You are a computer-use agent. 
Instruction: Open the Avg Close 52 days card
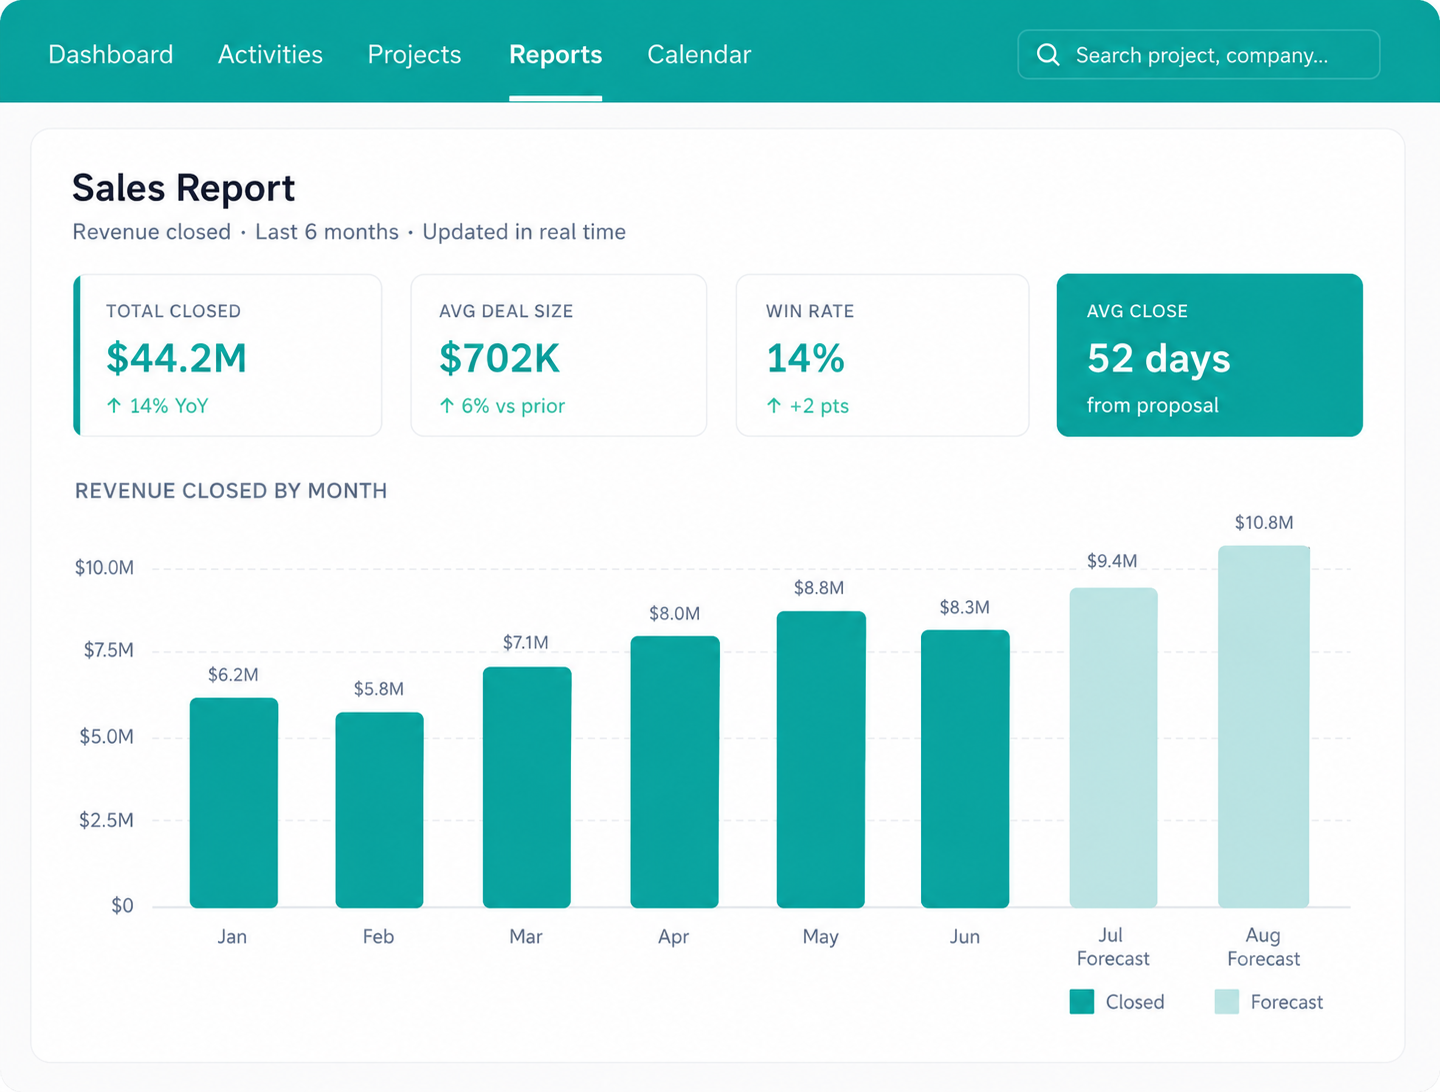[x=1210, y=355]
